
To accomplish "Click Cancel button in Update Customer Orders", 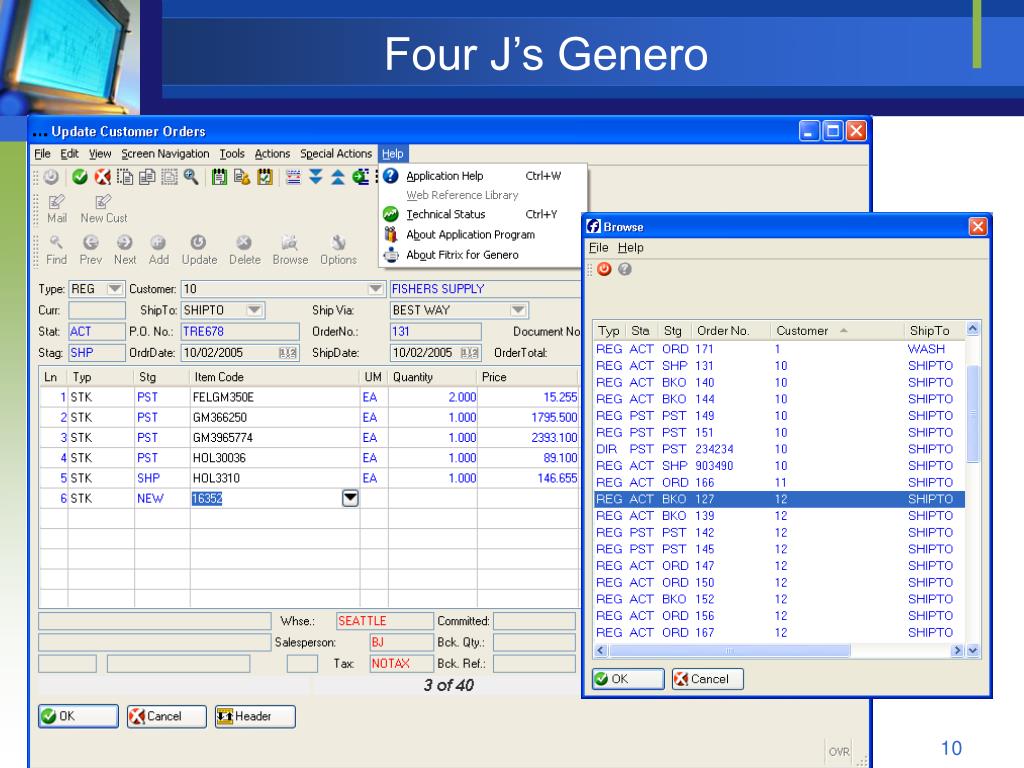I will (x=167, y=716).
